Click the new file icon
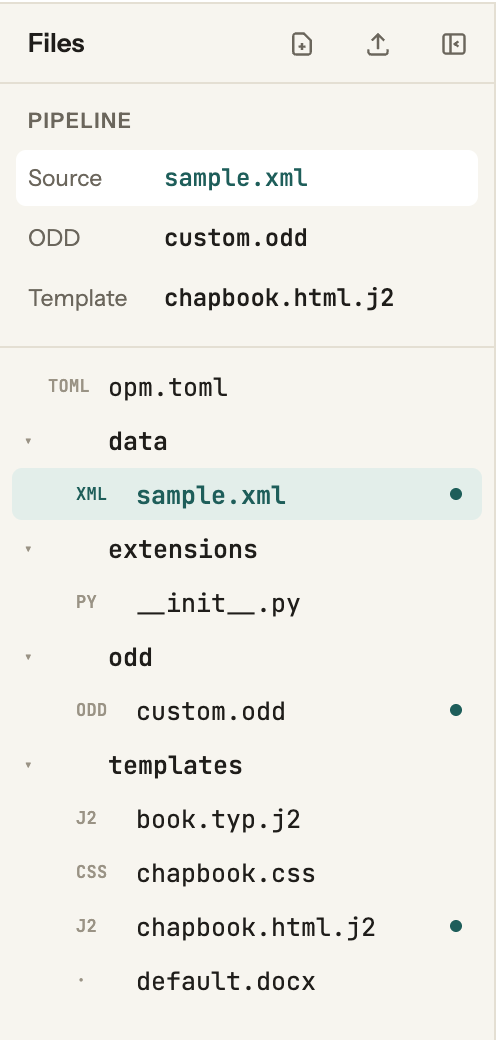Viewport: 496px width, 1040px height. pos(302,44)
